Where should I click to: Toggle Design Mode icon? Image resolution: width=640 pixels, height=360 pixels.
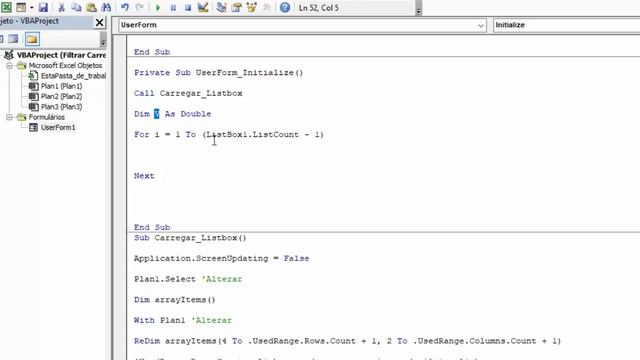pos(203,7)
